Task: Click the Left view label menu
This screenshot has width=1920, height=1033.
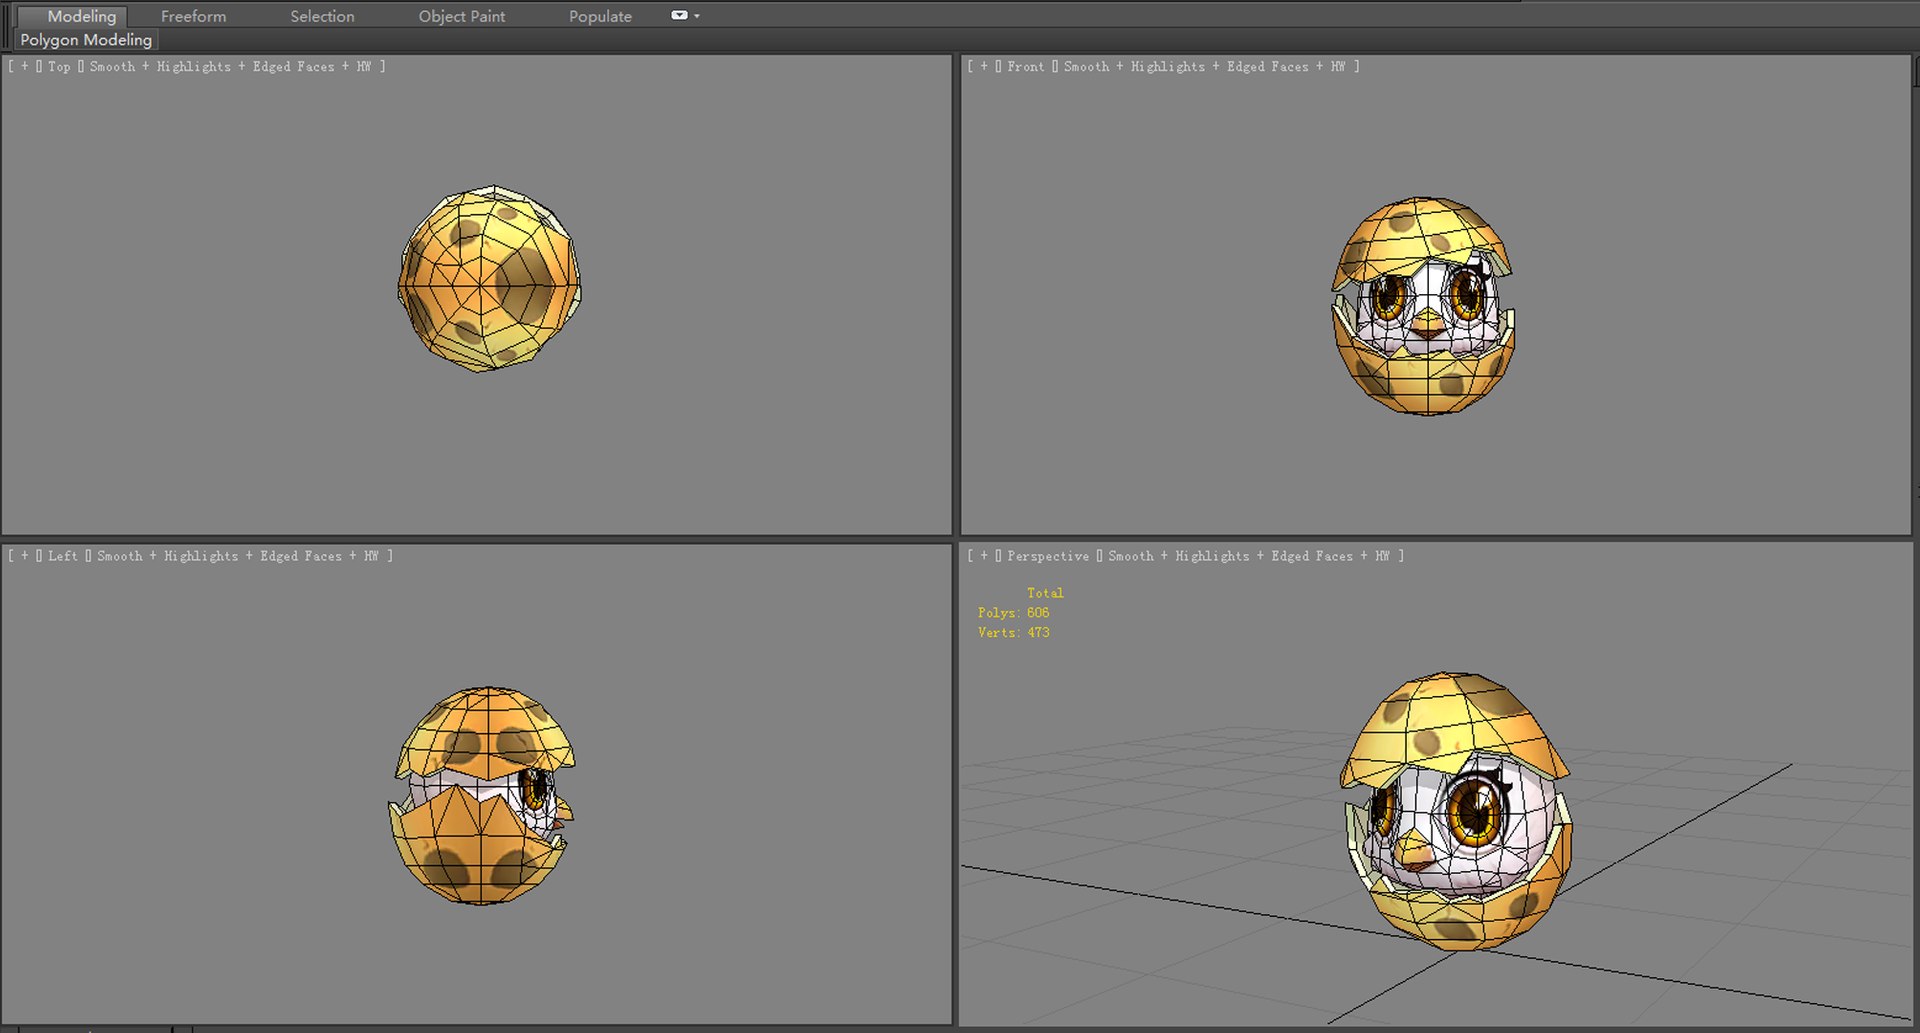Action: (62, 556)
